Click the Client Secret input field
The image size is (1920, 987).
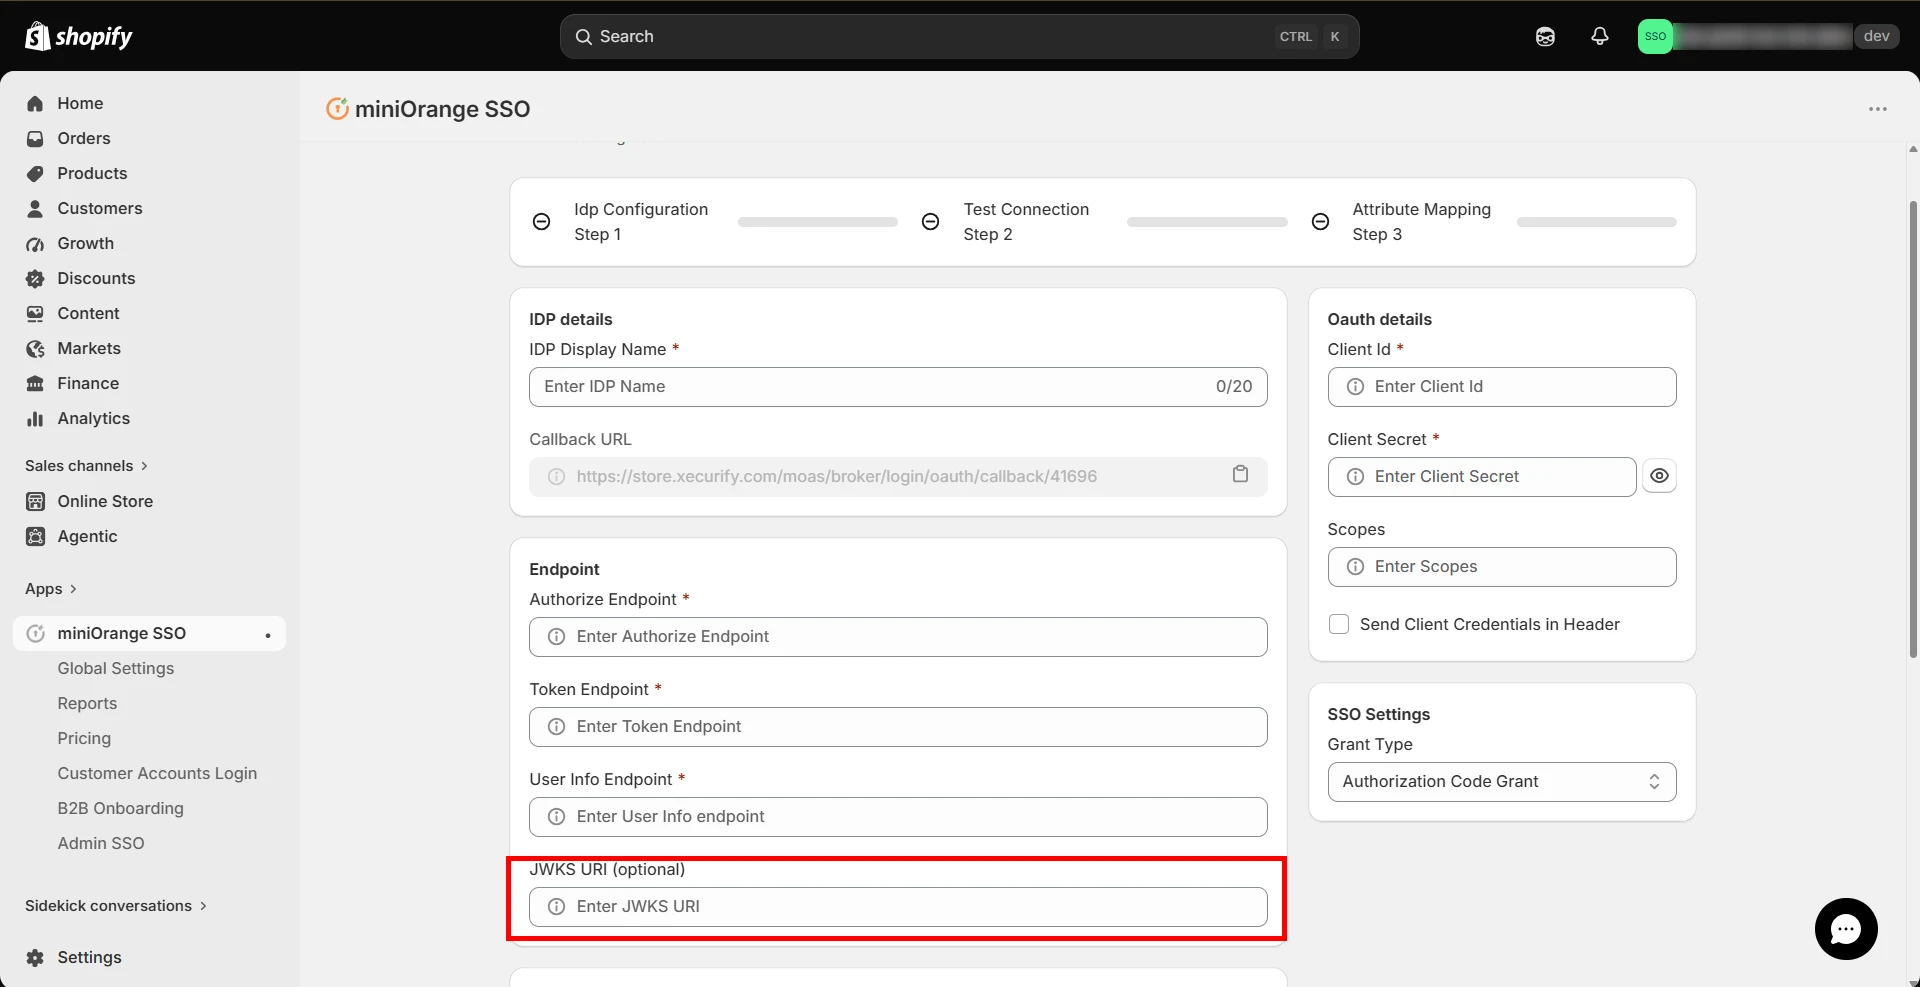click(1481, 477)
